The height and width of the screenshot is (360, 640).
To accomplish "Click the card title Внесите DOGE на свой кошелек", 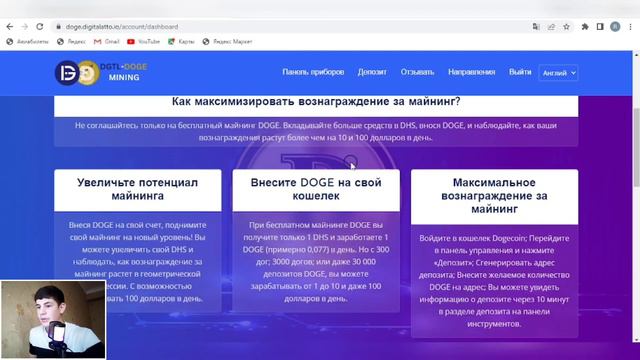I will pyautogui.click(x=316, y=189).
